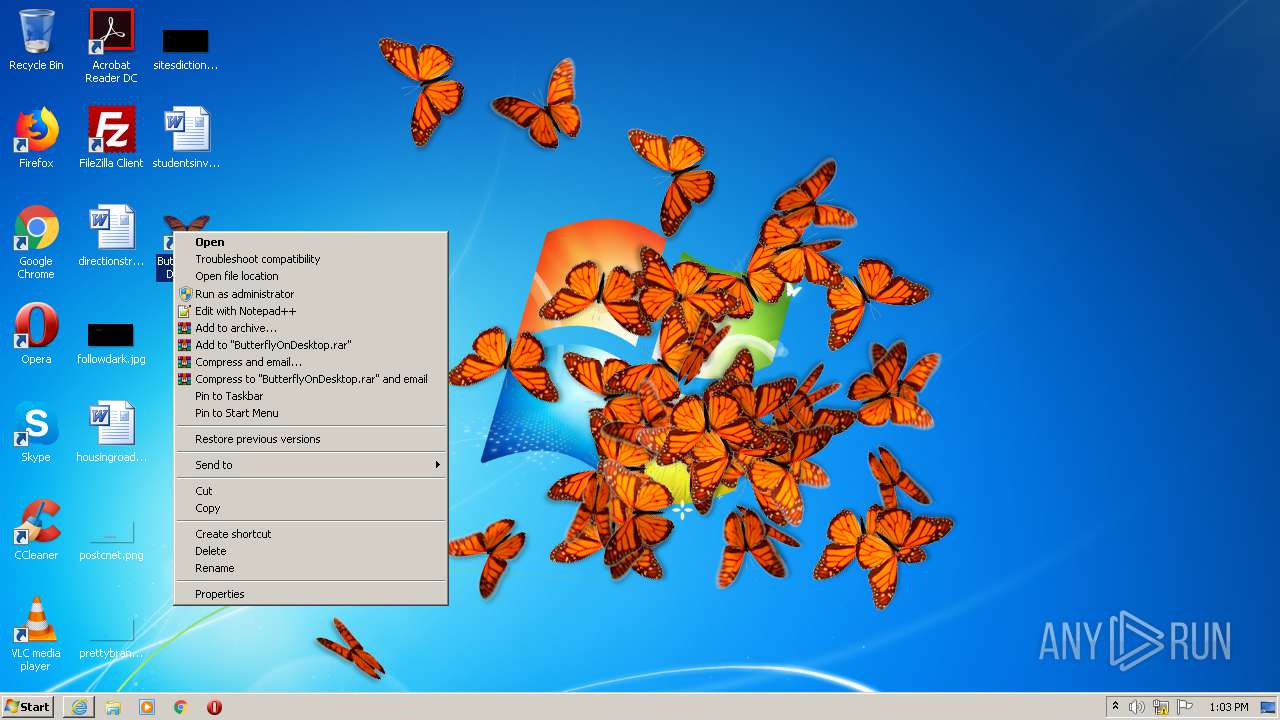Select the sitesdiction file icon
This screenshot has height=720, width=1280.
186,50
